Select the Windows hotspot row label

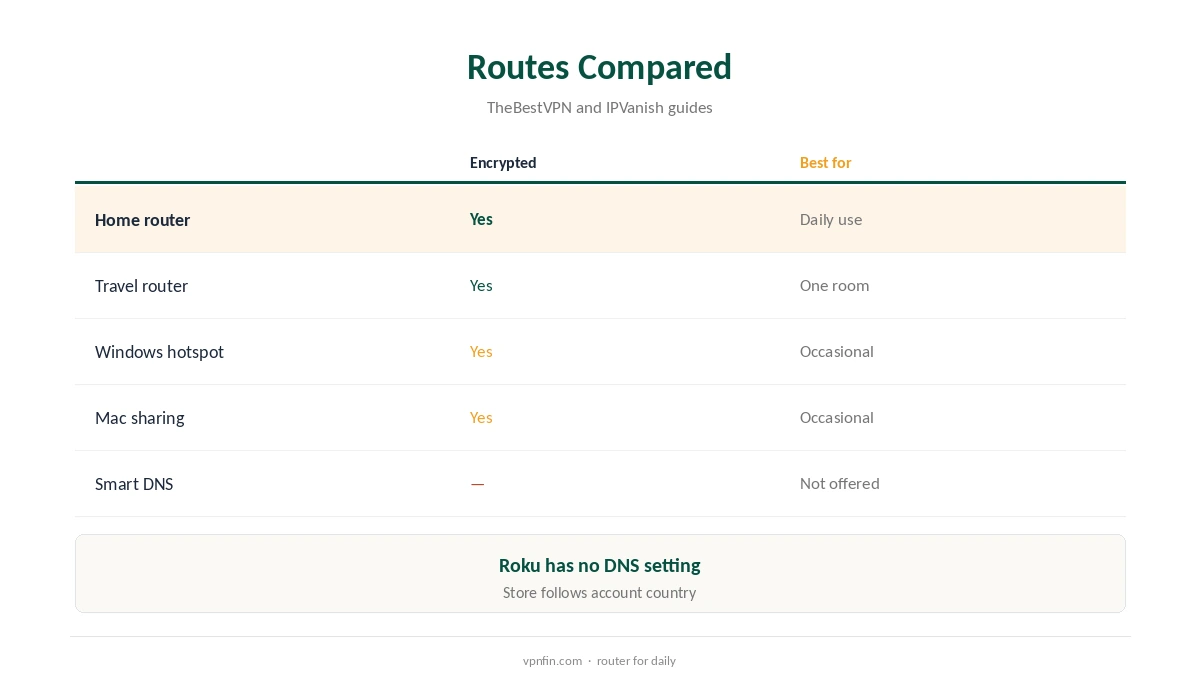tap(159, 352)
